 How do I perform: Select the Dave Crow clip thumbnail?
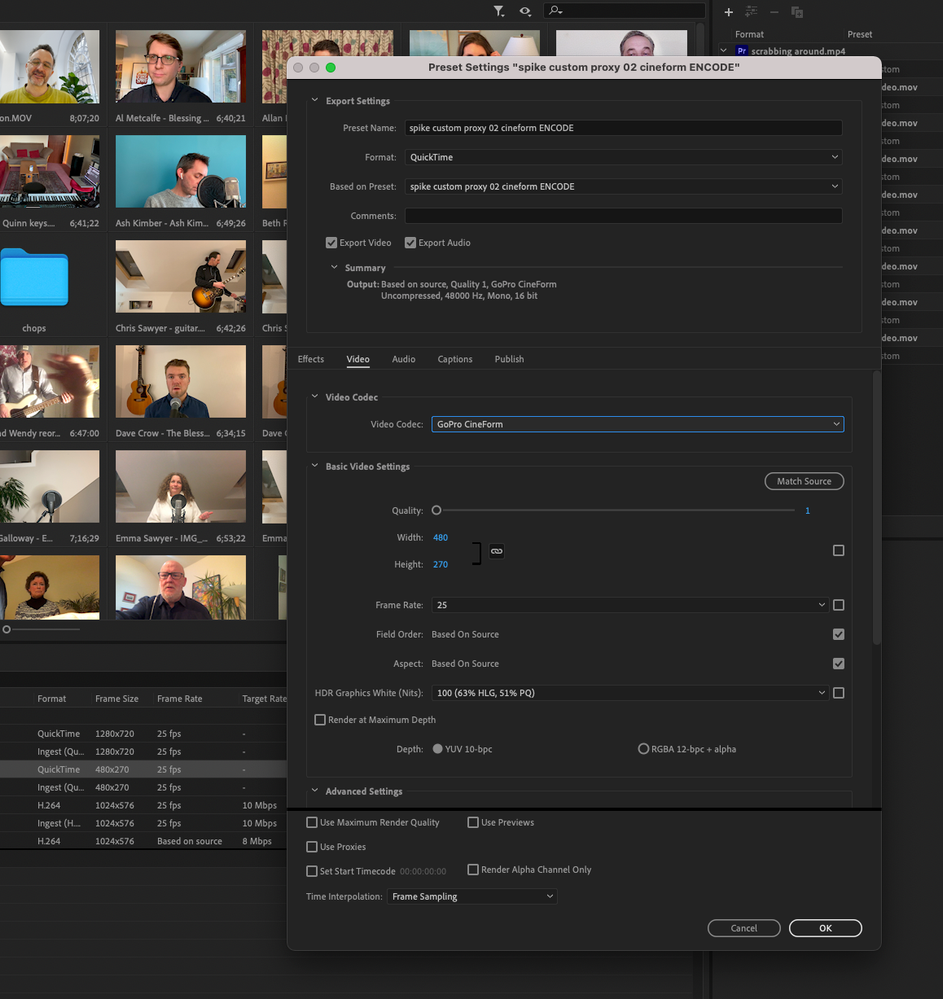(180, 382)
